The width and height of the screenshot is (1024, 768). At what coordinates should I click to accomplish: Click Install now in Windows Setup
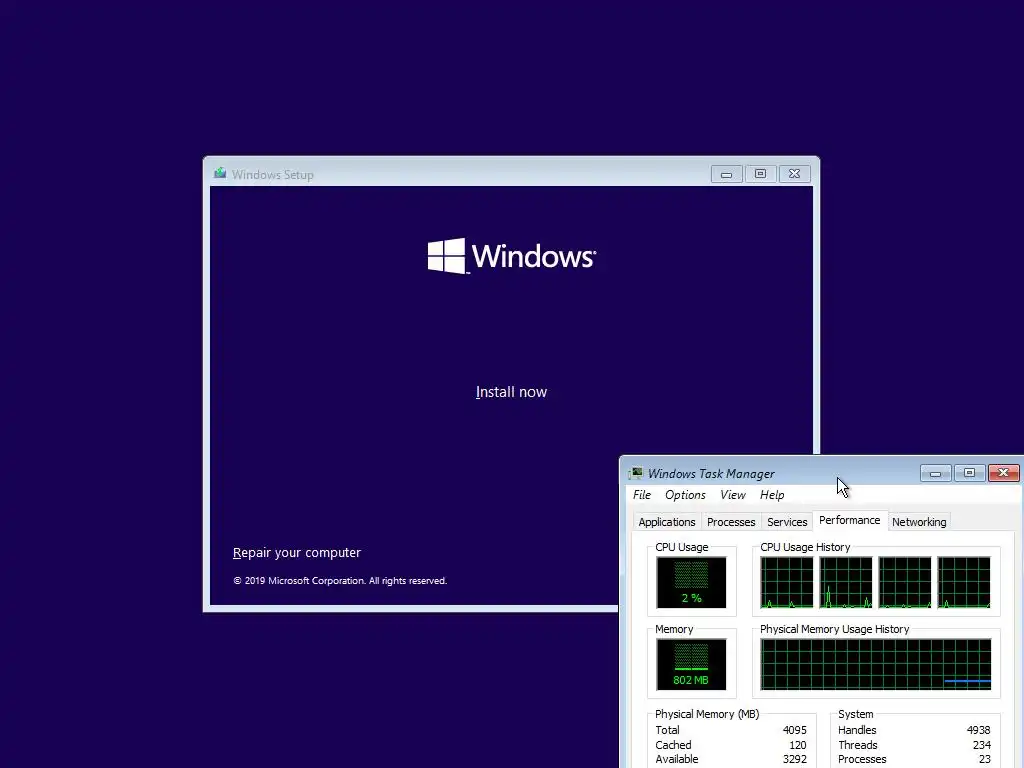pyautogui.click(x=511, y=392)
